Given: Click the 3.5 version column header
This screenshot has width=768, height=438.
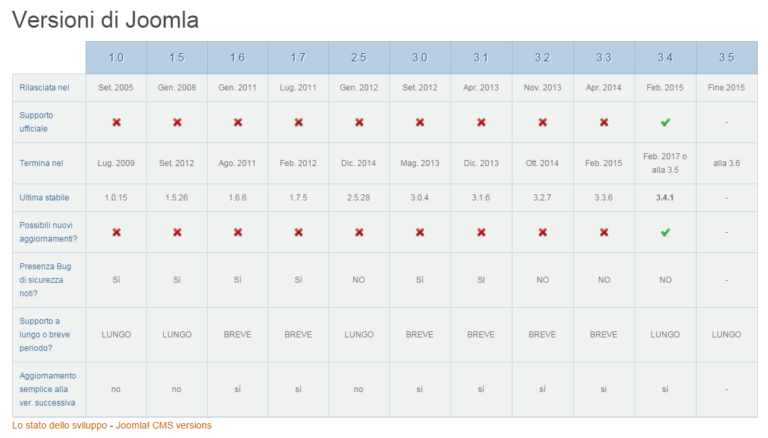Looking at the screenshot, I should tap(726, 57).
